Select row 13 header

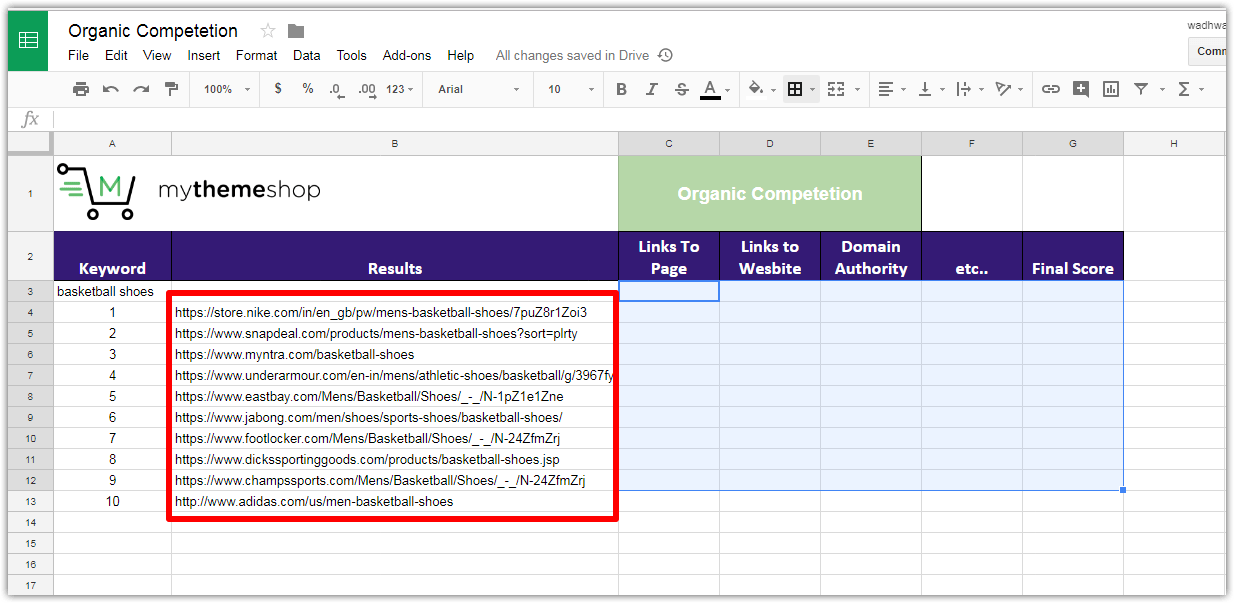tap(31, 502)
